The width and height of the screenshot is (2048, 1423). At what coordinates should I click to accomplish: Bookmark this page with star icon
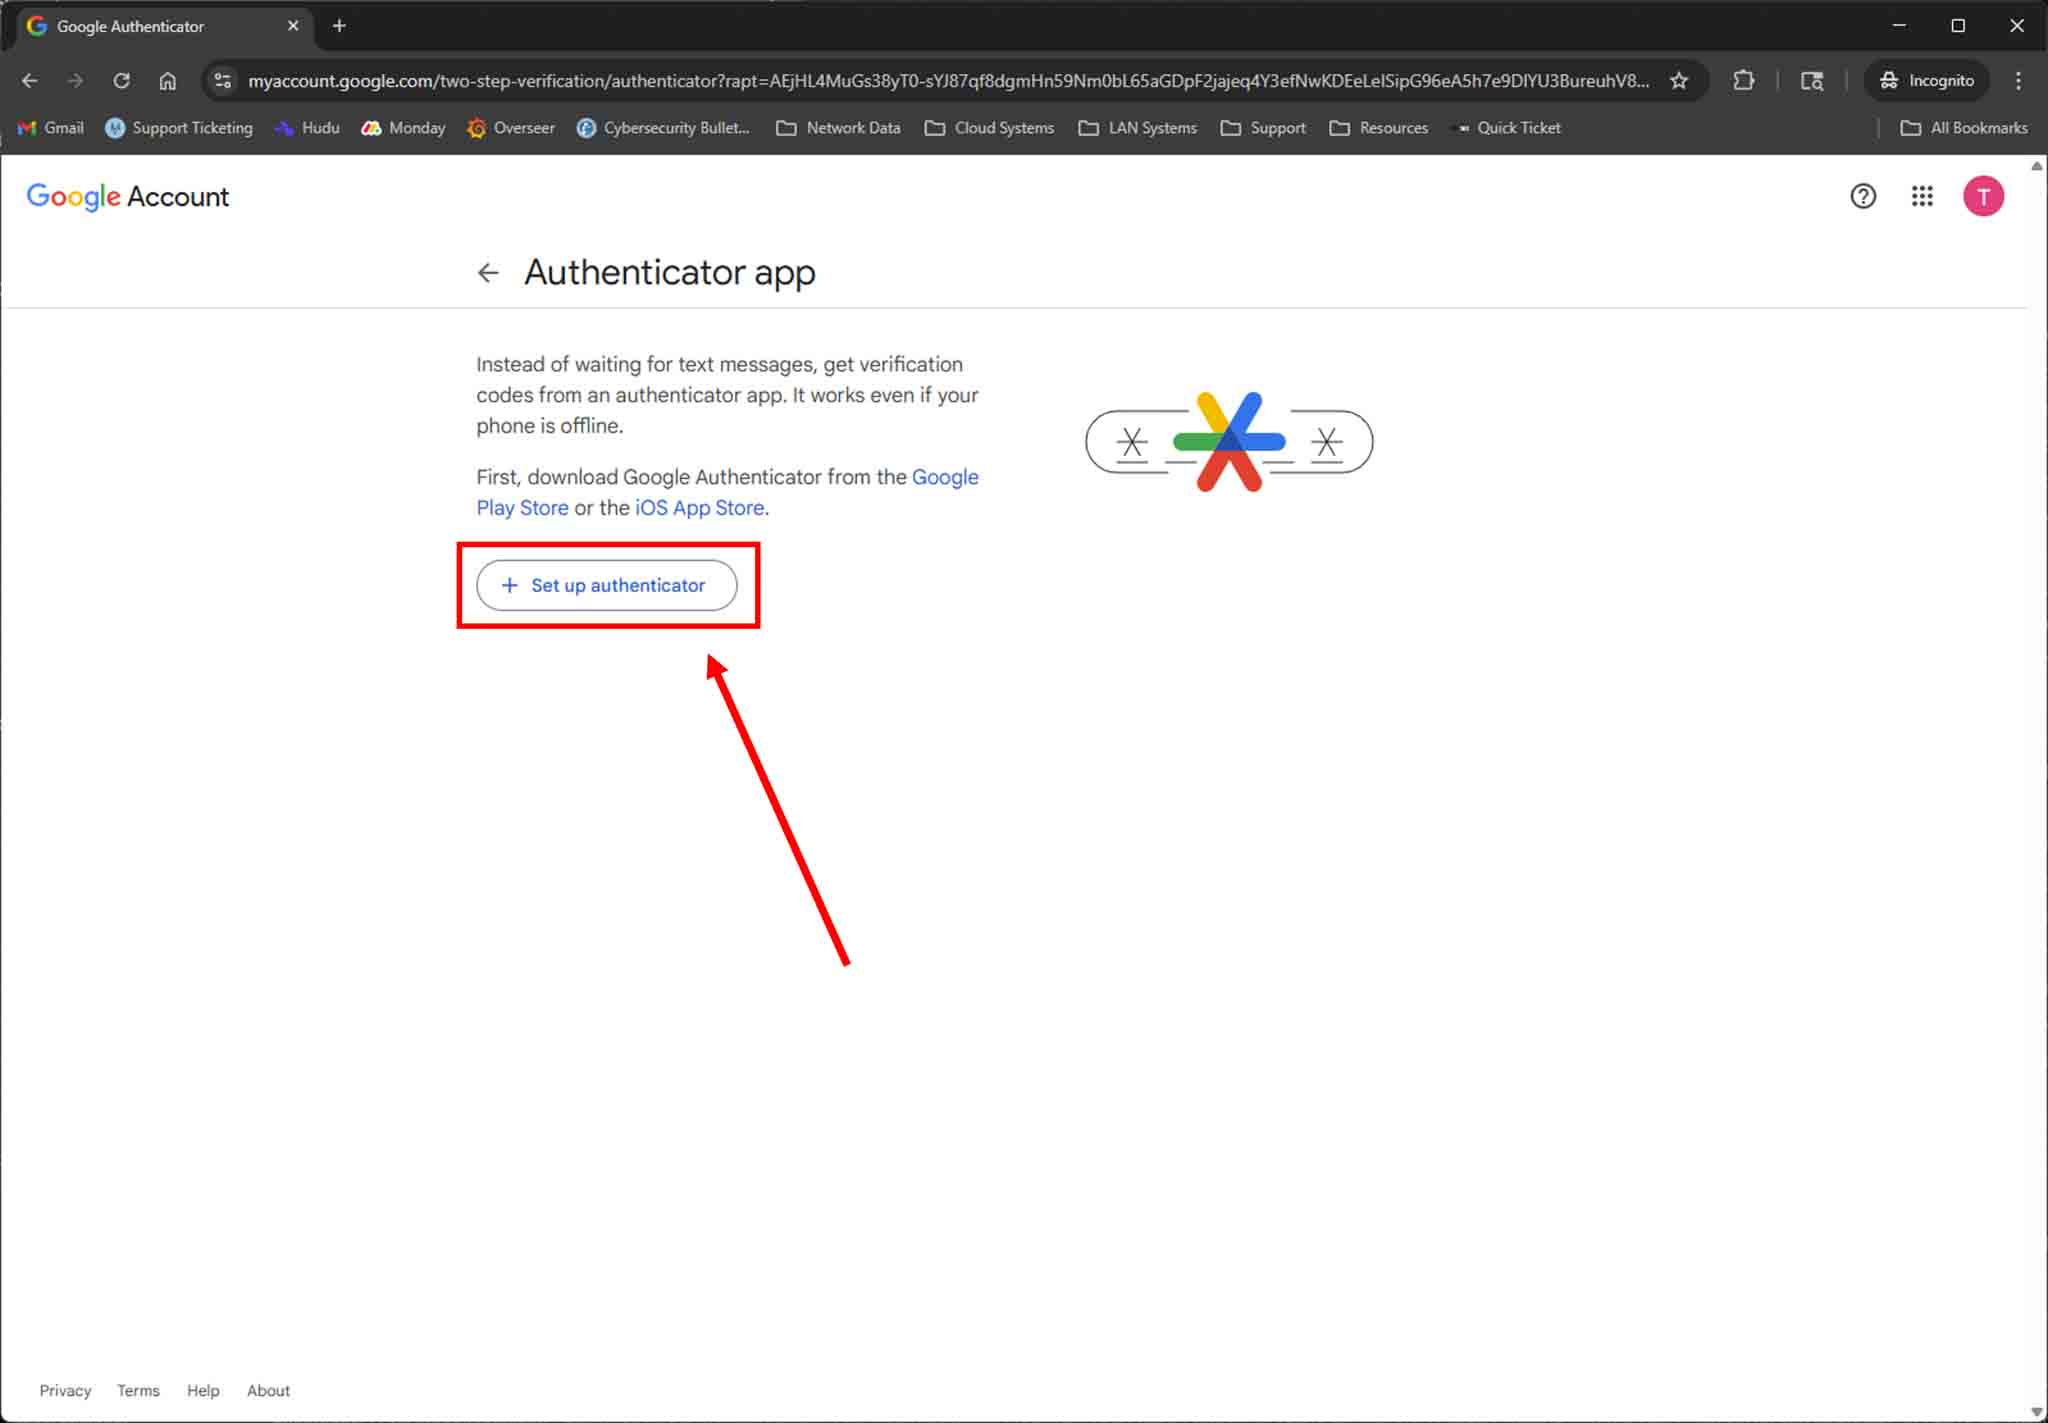1679,81
